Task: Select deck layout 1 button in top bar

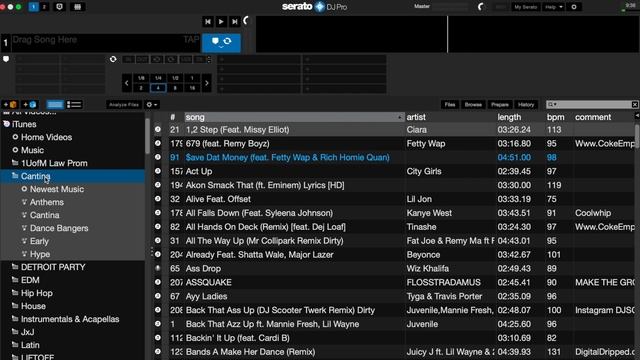Action: point(33,7)
